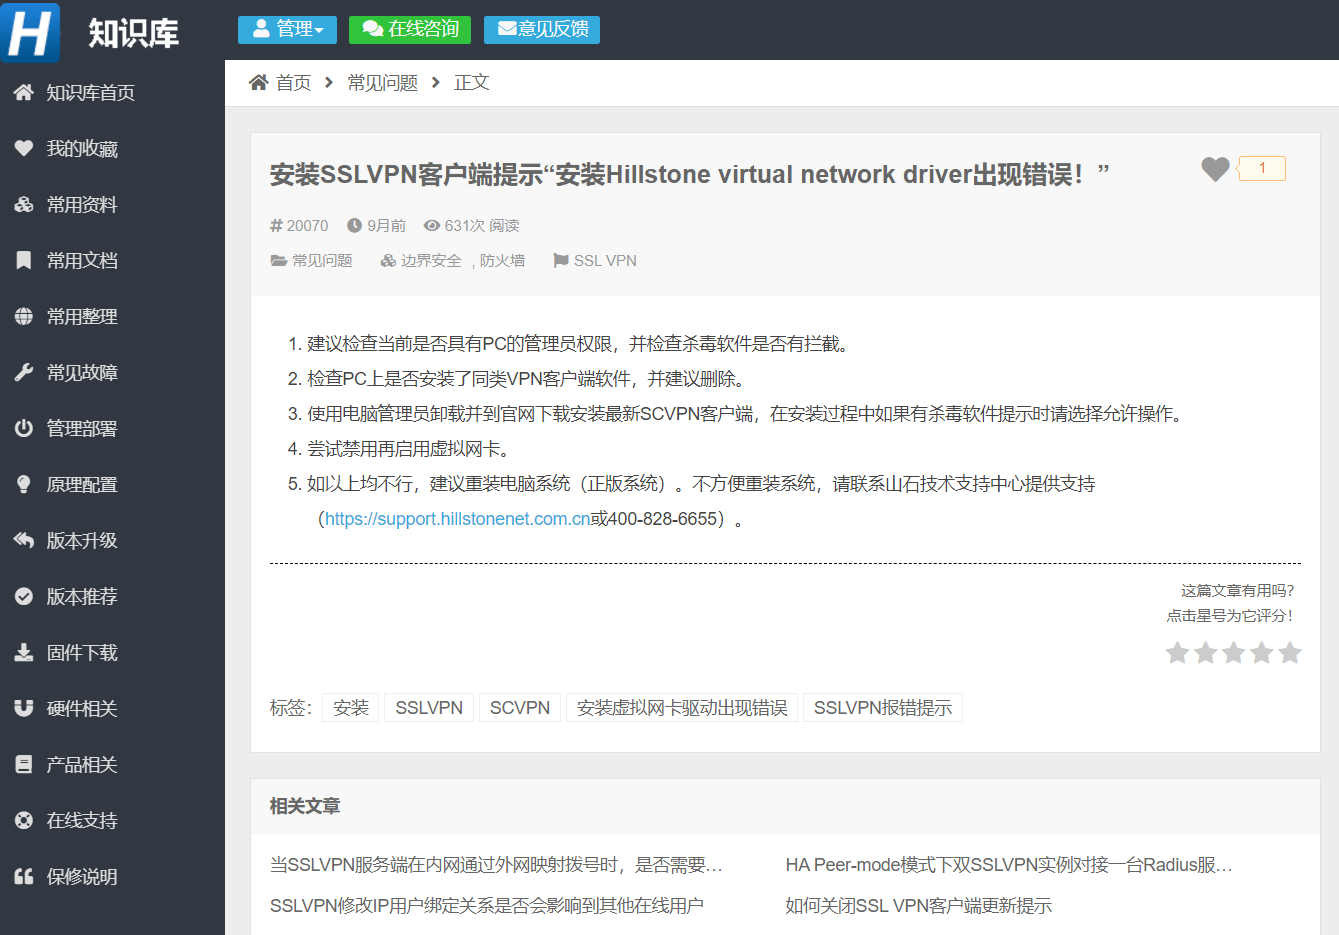Image resolution: width=1339 pixels, height=935 pixels.
Task: Click the H knowledge base logo
Action: (30, 32)
